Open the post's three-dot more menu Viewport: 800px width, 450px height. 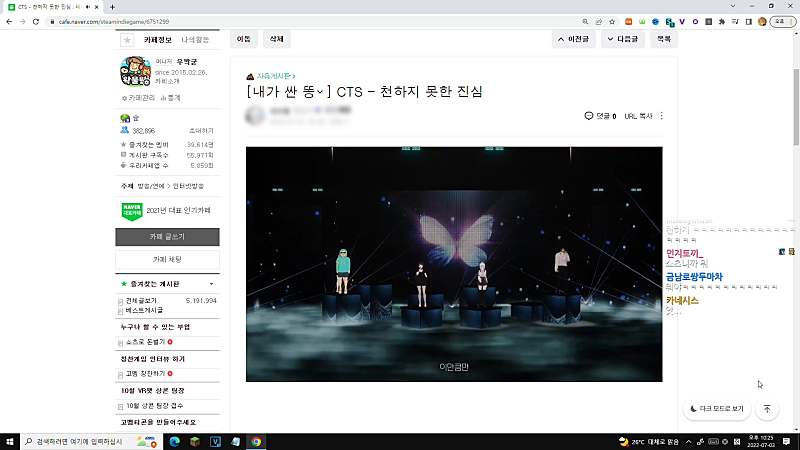662,116
